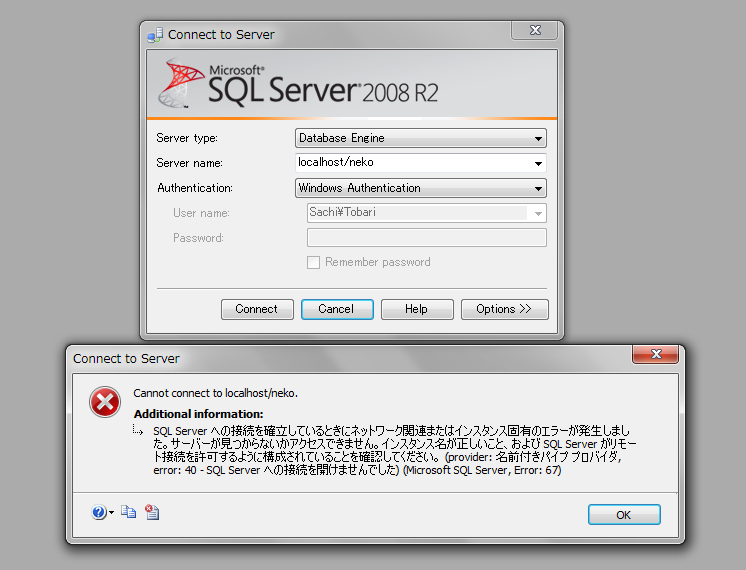Image resolution: width=746 pixels, height=570 pixels.
Task: Click the Connect button
Action: point(257,309)
